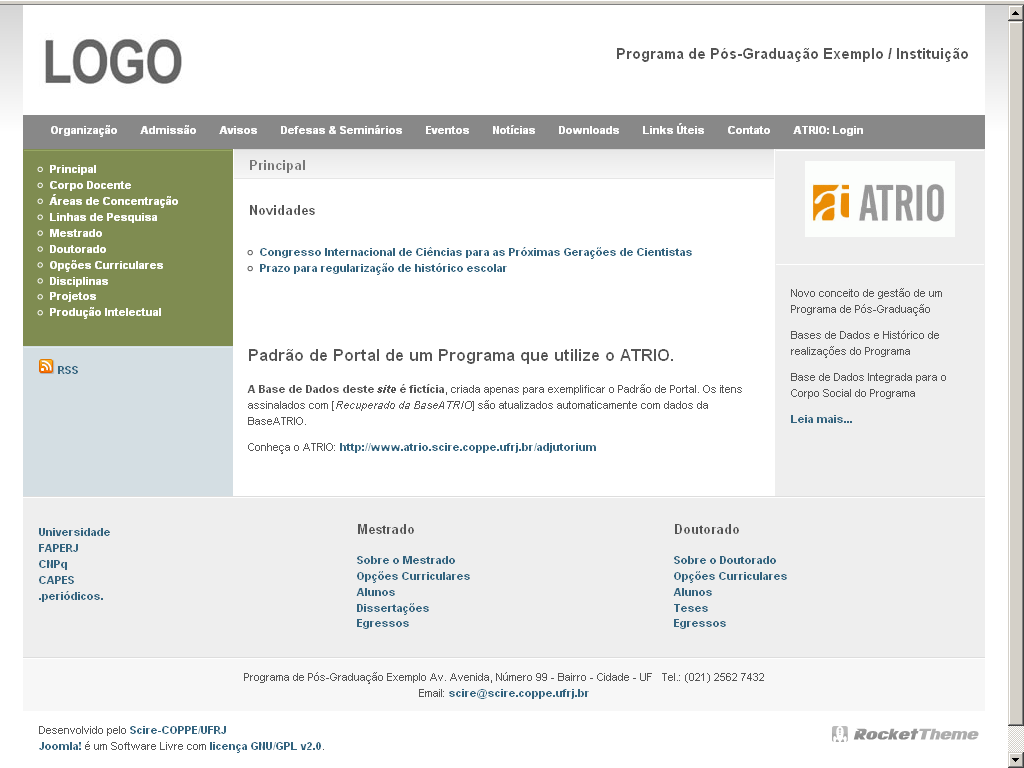Screen dimensions: 1024x768
Task: Open Teses under Doutorado
Action: pos(690,608)
